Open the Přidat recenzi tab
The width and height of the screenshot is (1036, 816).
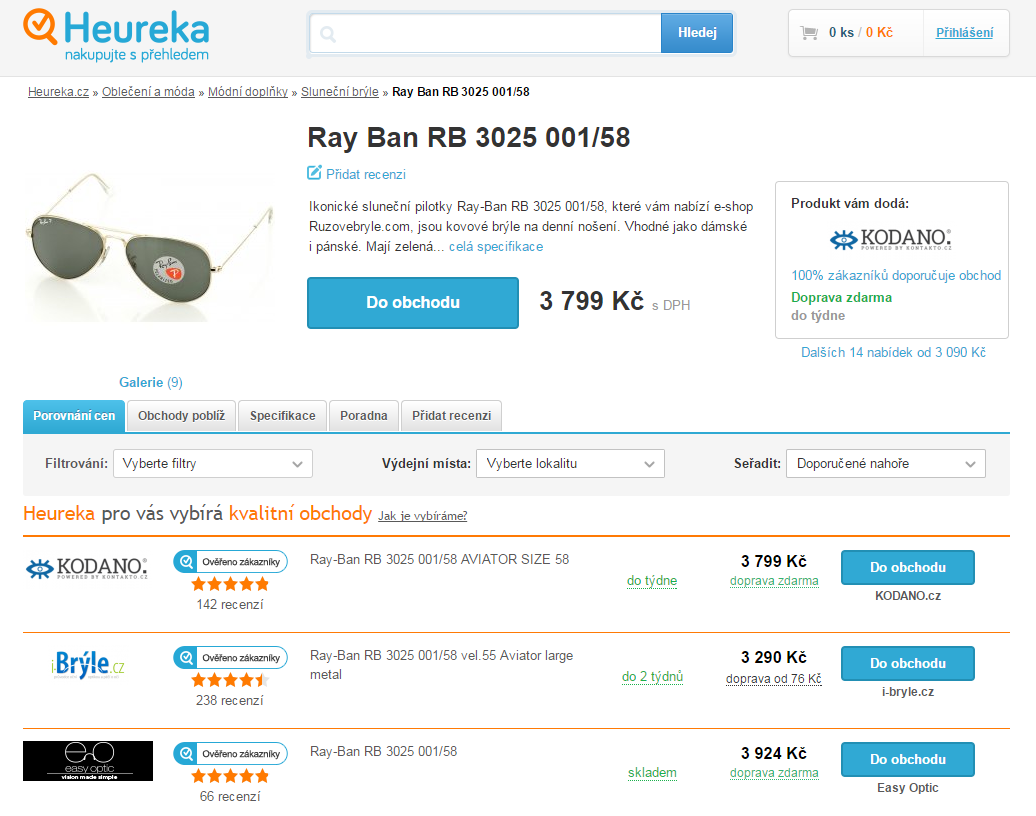[451, 416]
